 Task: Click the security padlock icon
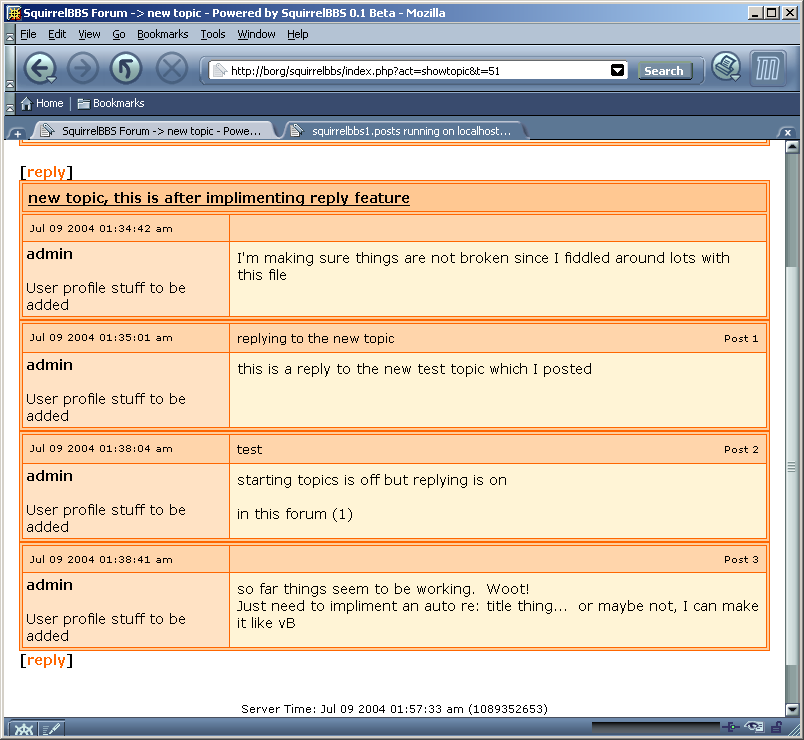click(777, 727)
